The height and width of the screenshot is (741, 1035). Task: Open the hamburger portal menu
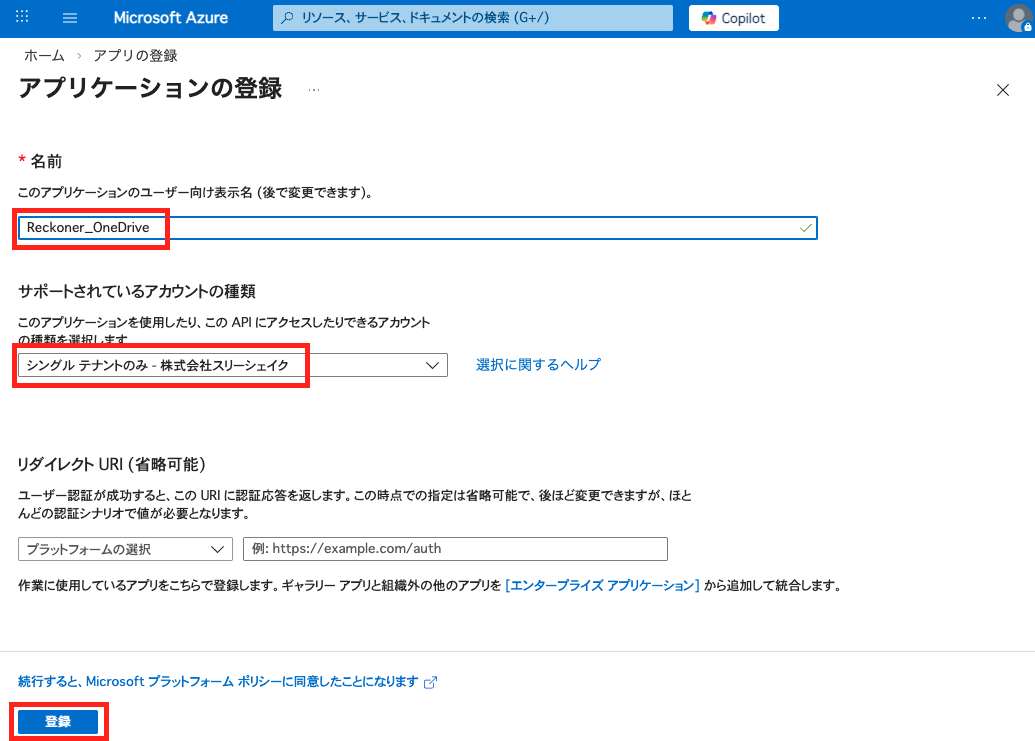tap(70, 18)
